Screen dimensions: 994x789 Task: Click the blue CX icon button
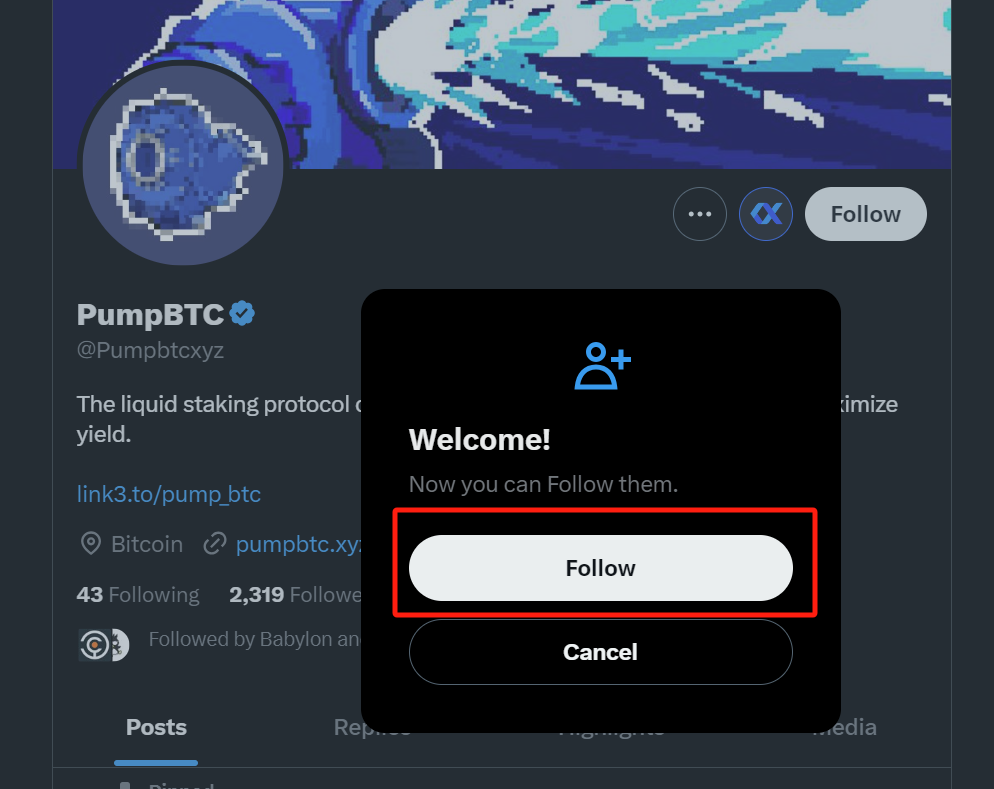(766, 214)
